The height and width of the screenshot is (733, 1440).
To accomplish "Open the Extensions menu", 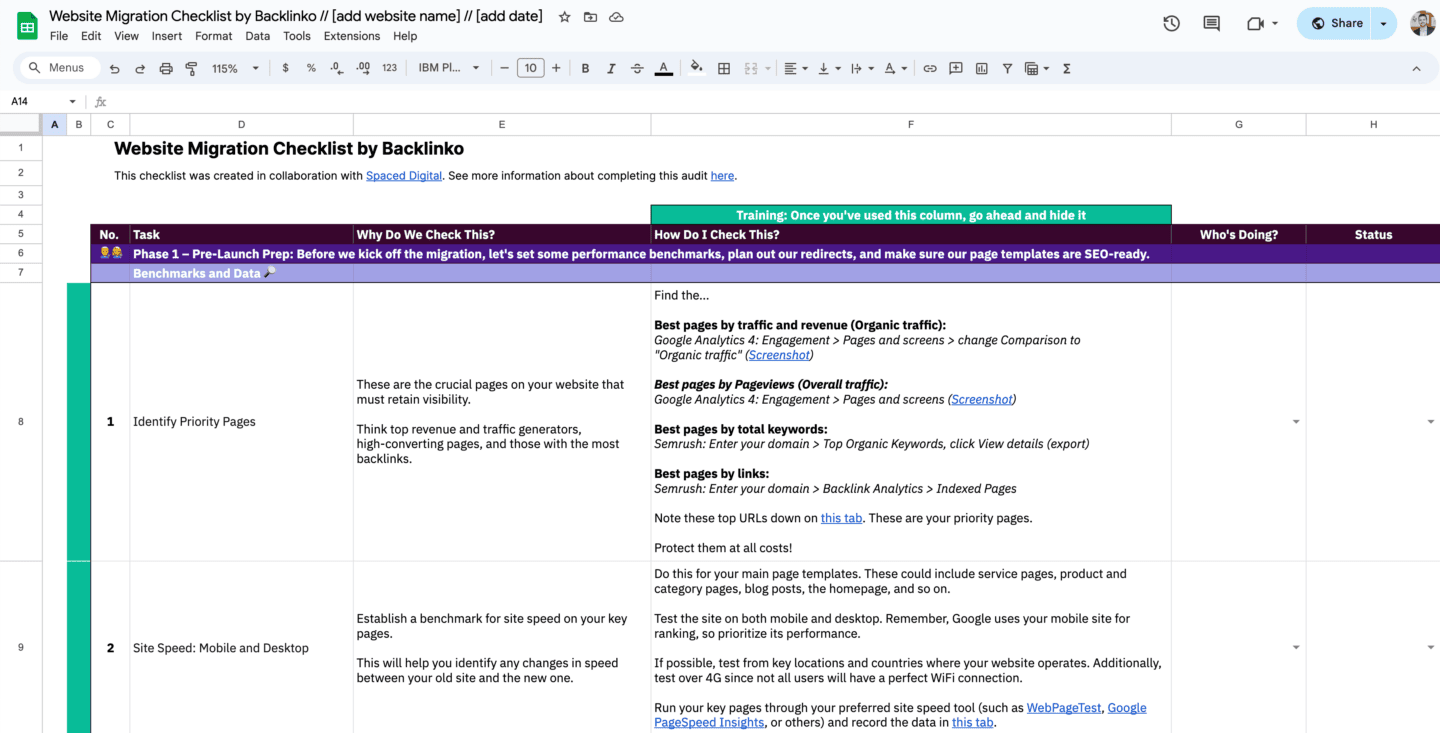I will 351,36.
